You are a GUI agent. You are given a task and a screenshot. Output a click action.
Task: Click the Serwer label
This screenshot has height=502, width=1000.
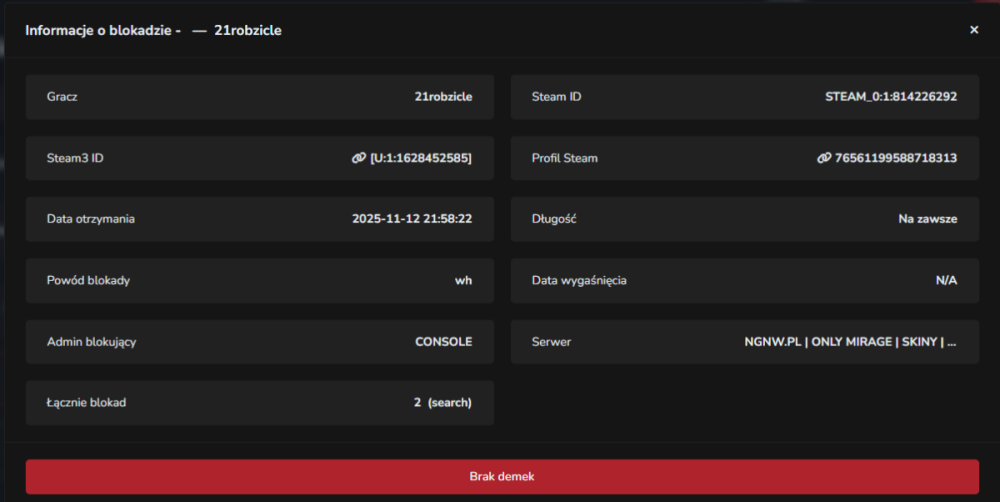[x=551, y=341]
